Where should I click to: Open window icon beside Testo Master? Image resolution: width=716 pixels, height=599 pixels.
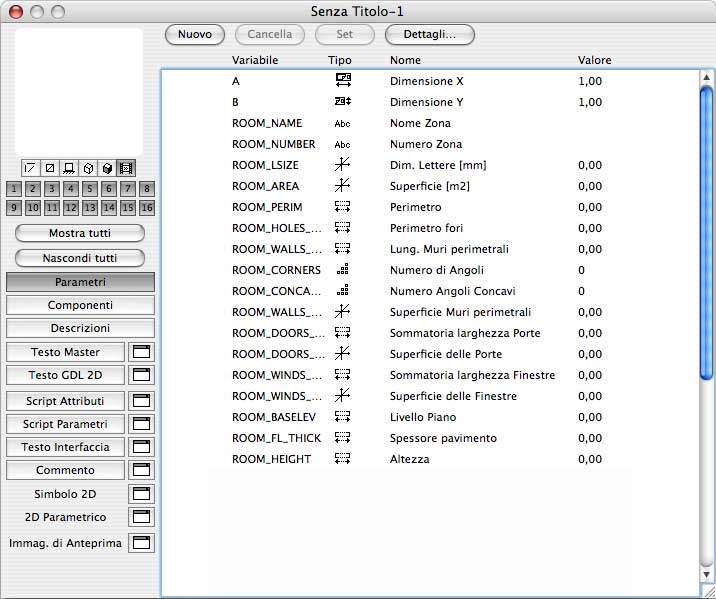click(x=142, y=352)
